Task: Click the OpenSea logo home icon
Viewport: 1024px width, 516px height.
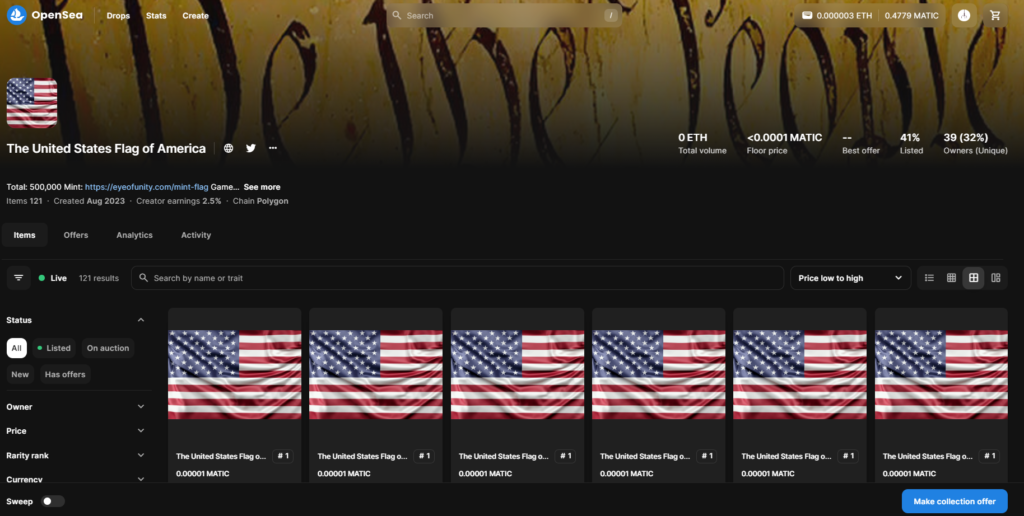Action: coord(16,16)
